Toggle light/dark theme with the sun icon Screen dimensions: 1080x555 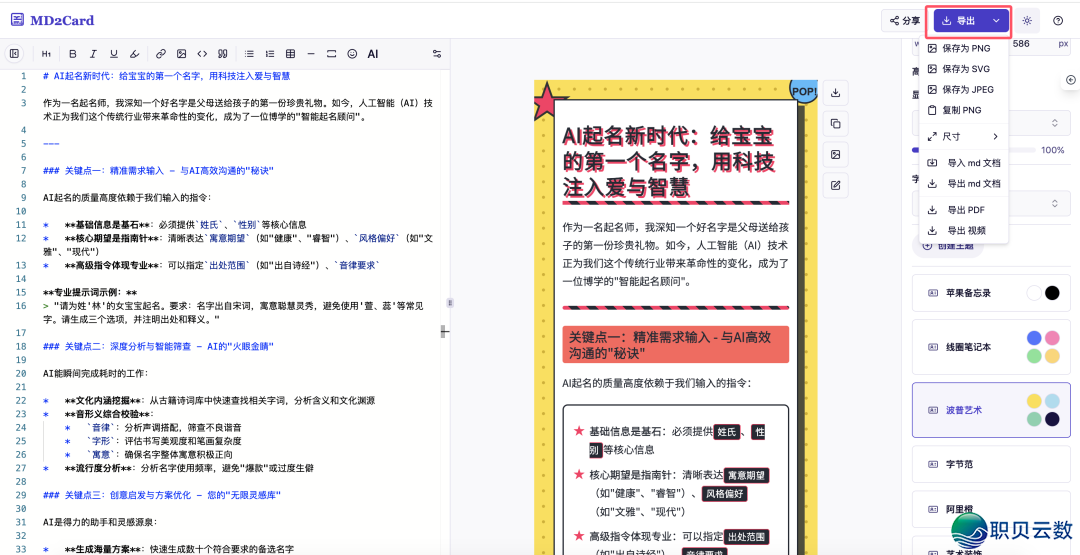(x=1027, y=21)
